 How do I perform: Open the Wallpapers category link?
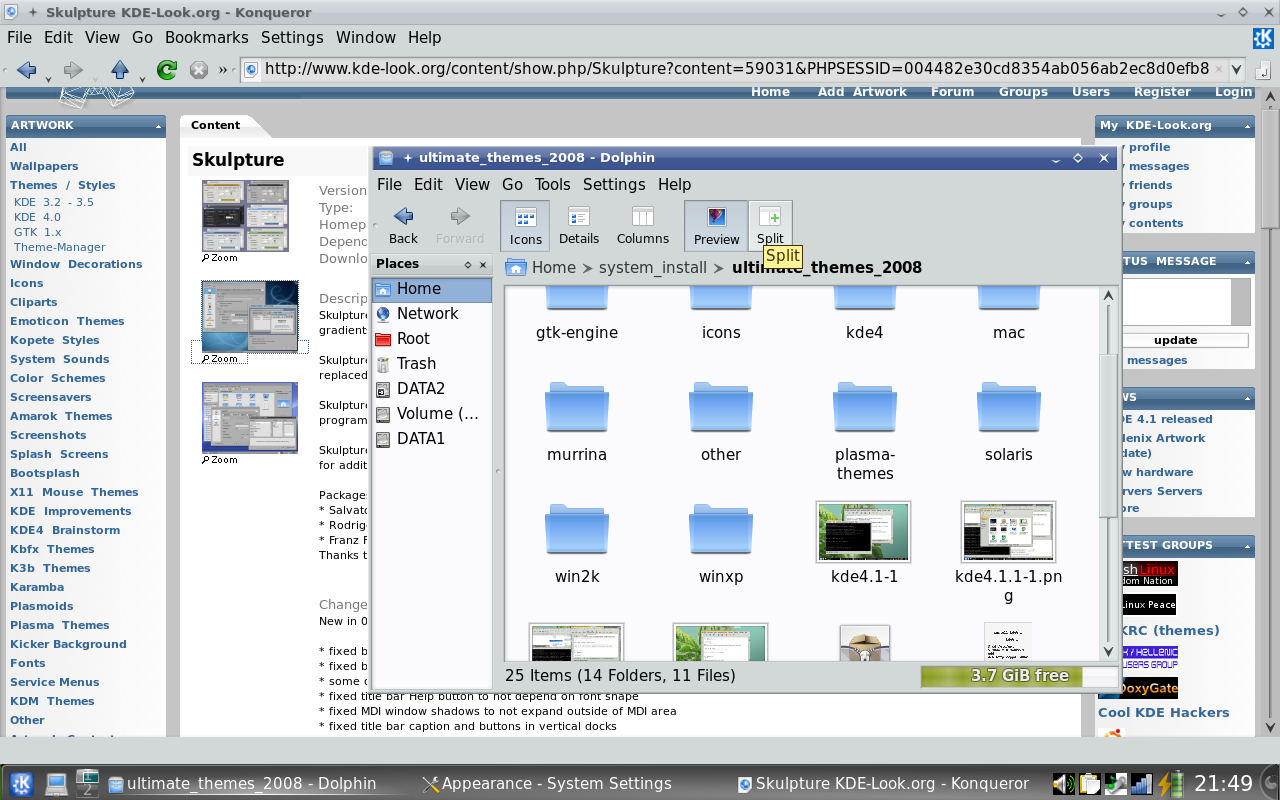tap(44, 166)
